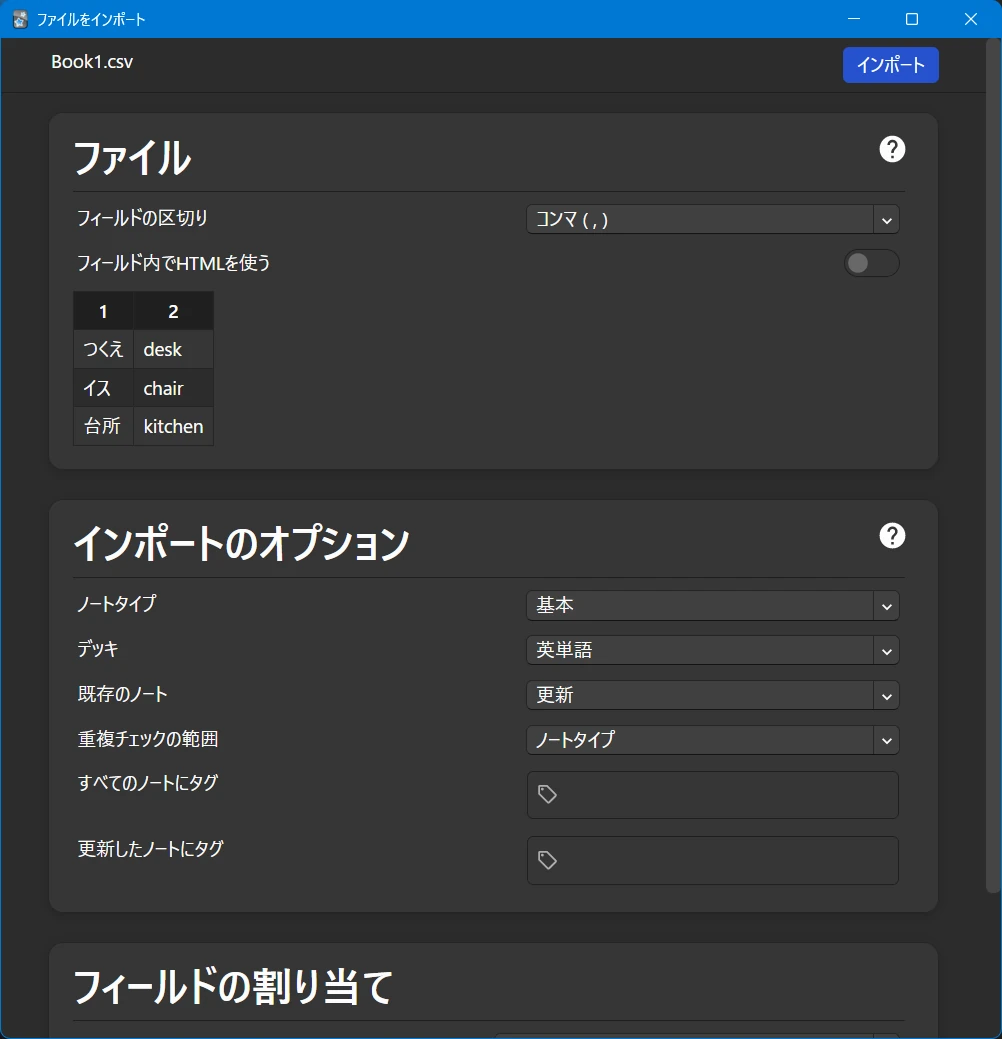The width and height of the screenshot is (1002, 1039).
Task: Click column header 2 in preview table
Action: point(173,312)
